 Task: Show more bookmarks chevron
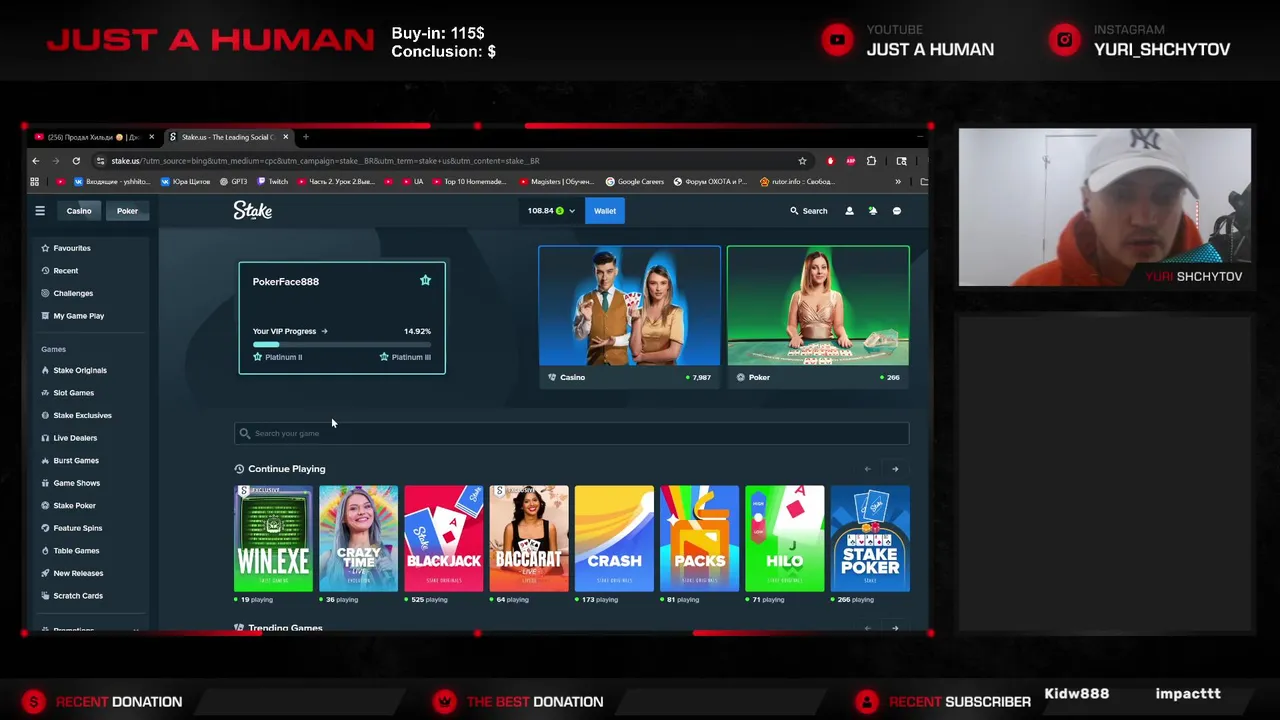tap(898, 182)
